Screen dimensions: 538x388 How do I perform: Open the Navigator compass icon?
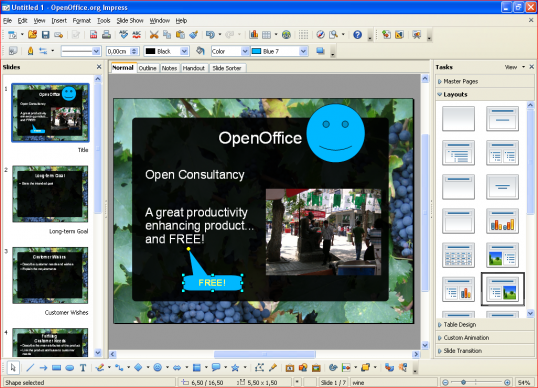click(x=320, y=34)
